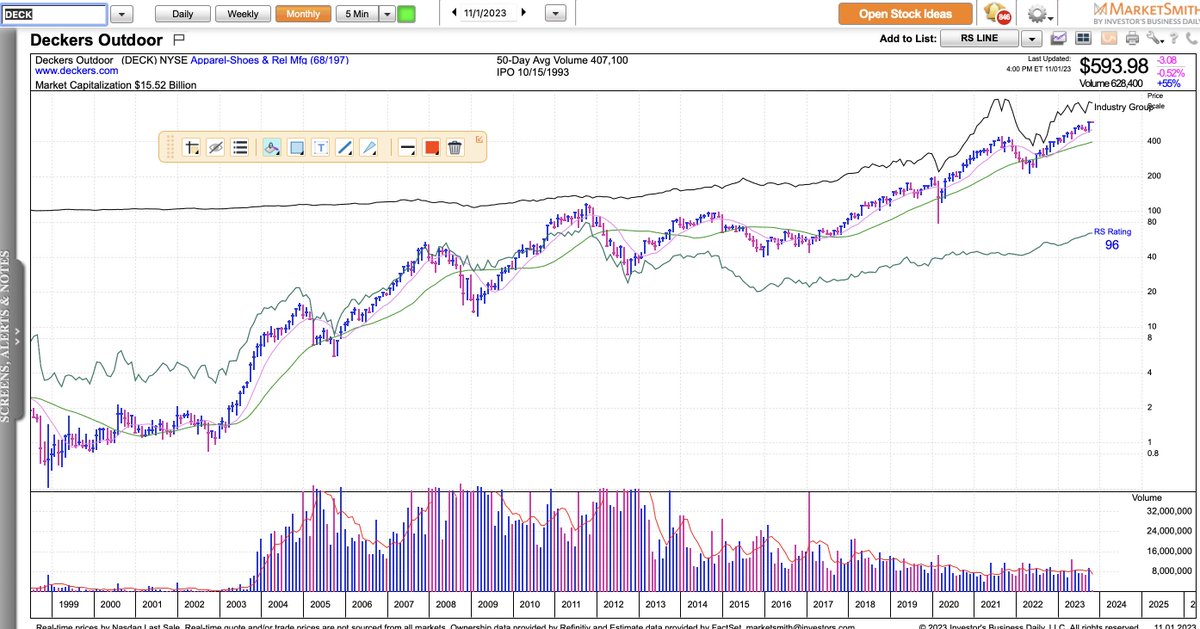The width and height of the screenshot is (1200, 629).
Task: Switch to the Weekly chart
Action: click(x=242, y=14)
